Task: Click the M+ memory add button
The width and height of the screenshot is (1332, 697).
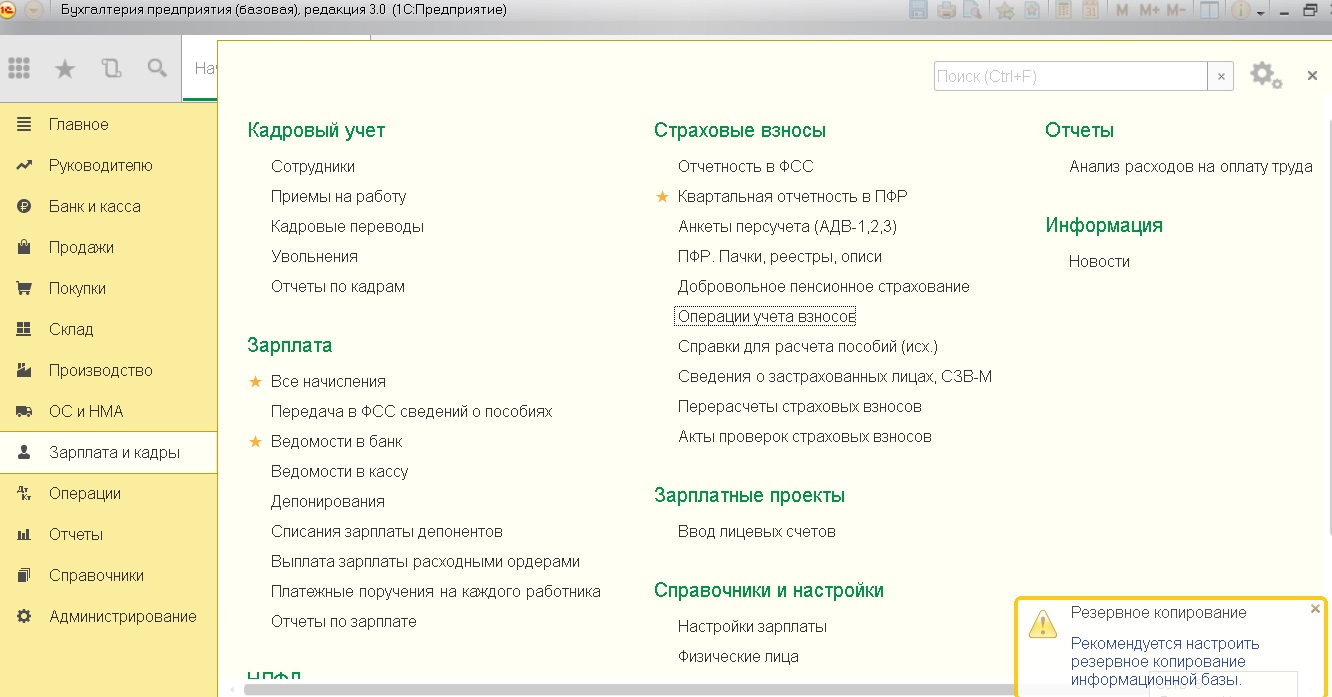Action: (x=1149, y=10)
